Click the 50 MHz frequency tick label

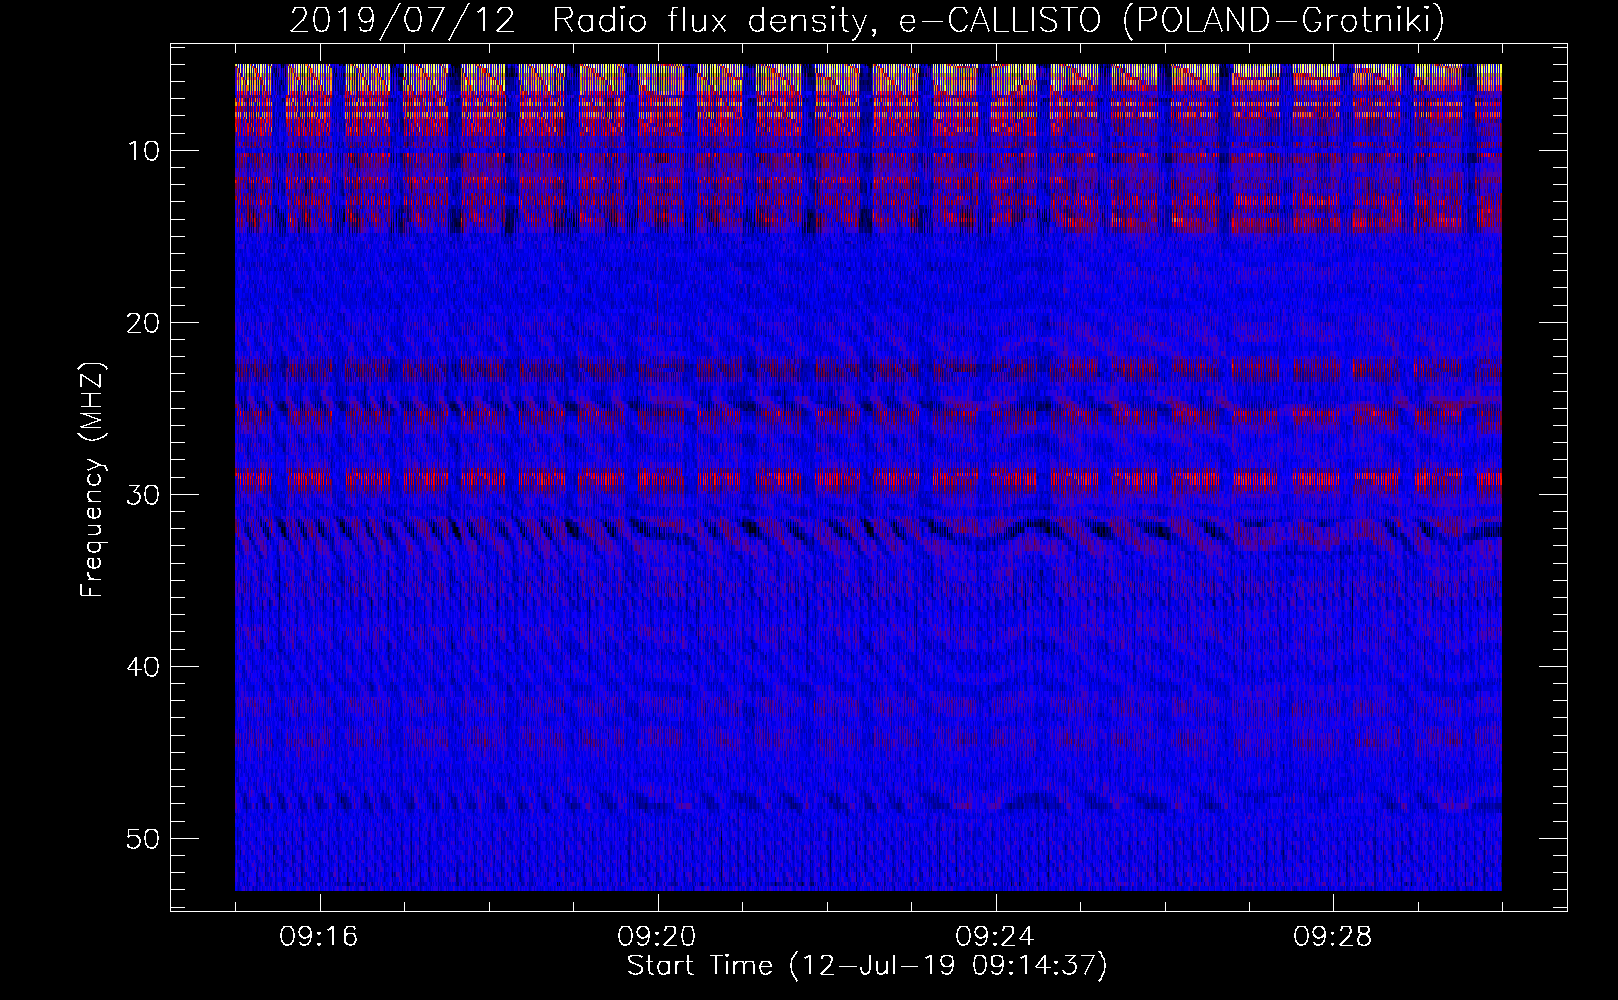(144, 839)
